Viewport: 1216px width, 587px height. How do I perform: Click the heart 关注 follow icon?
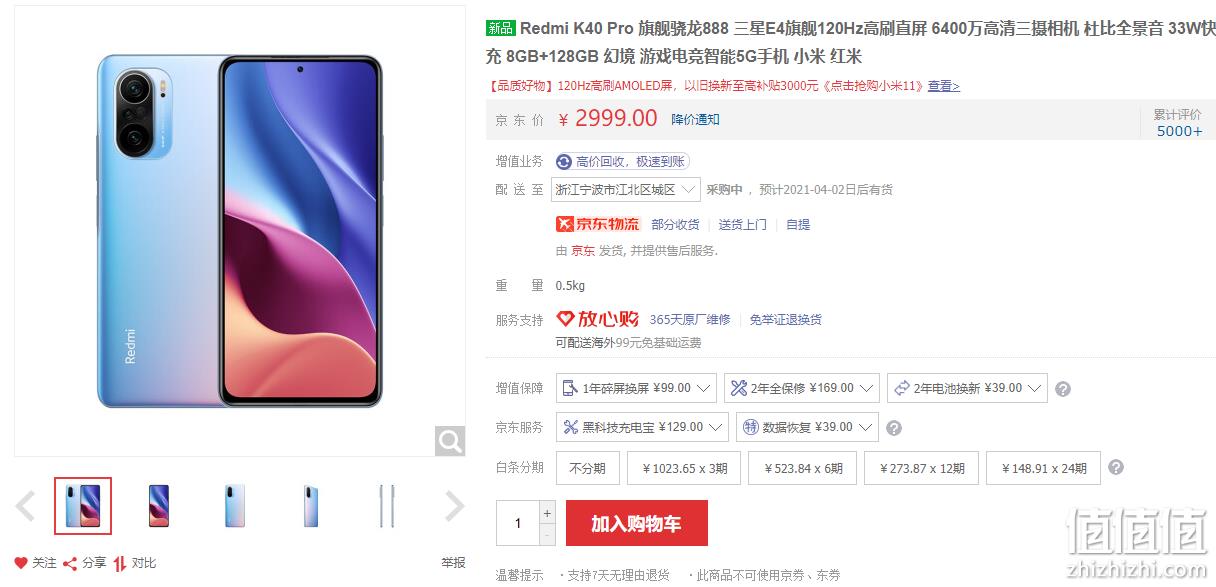pos(21,563)
